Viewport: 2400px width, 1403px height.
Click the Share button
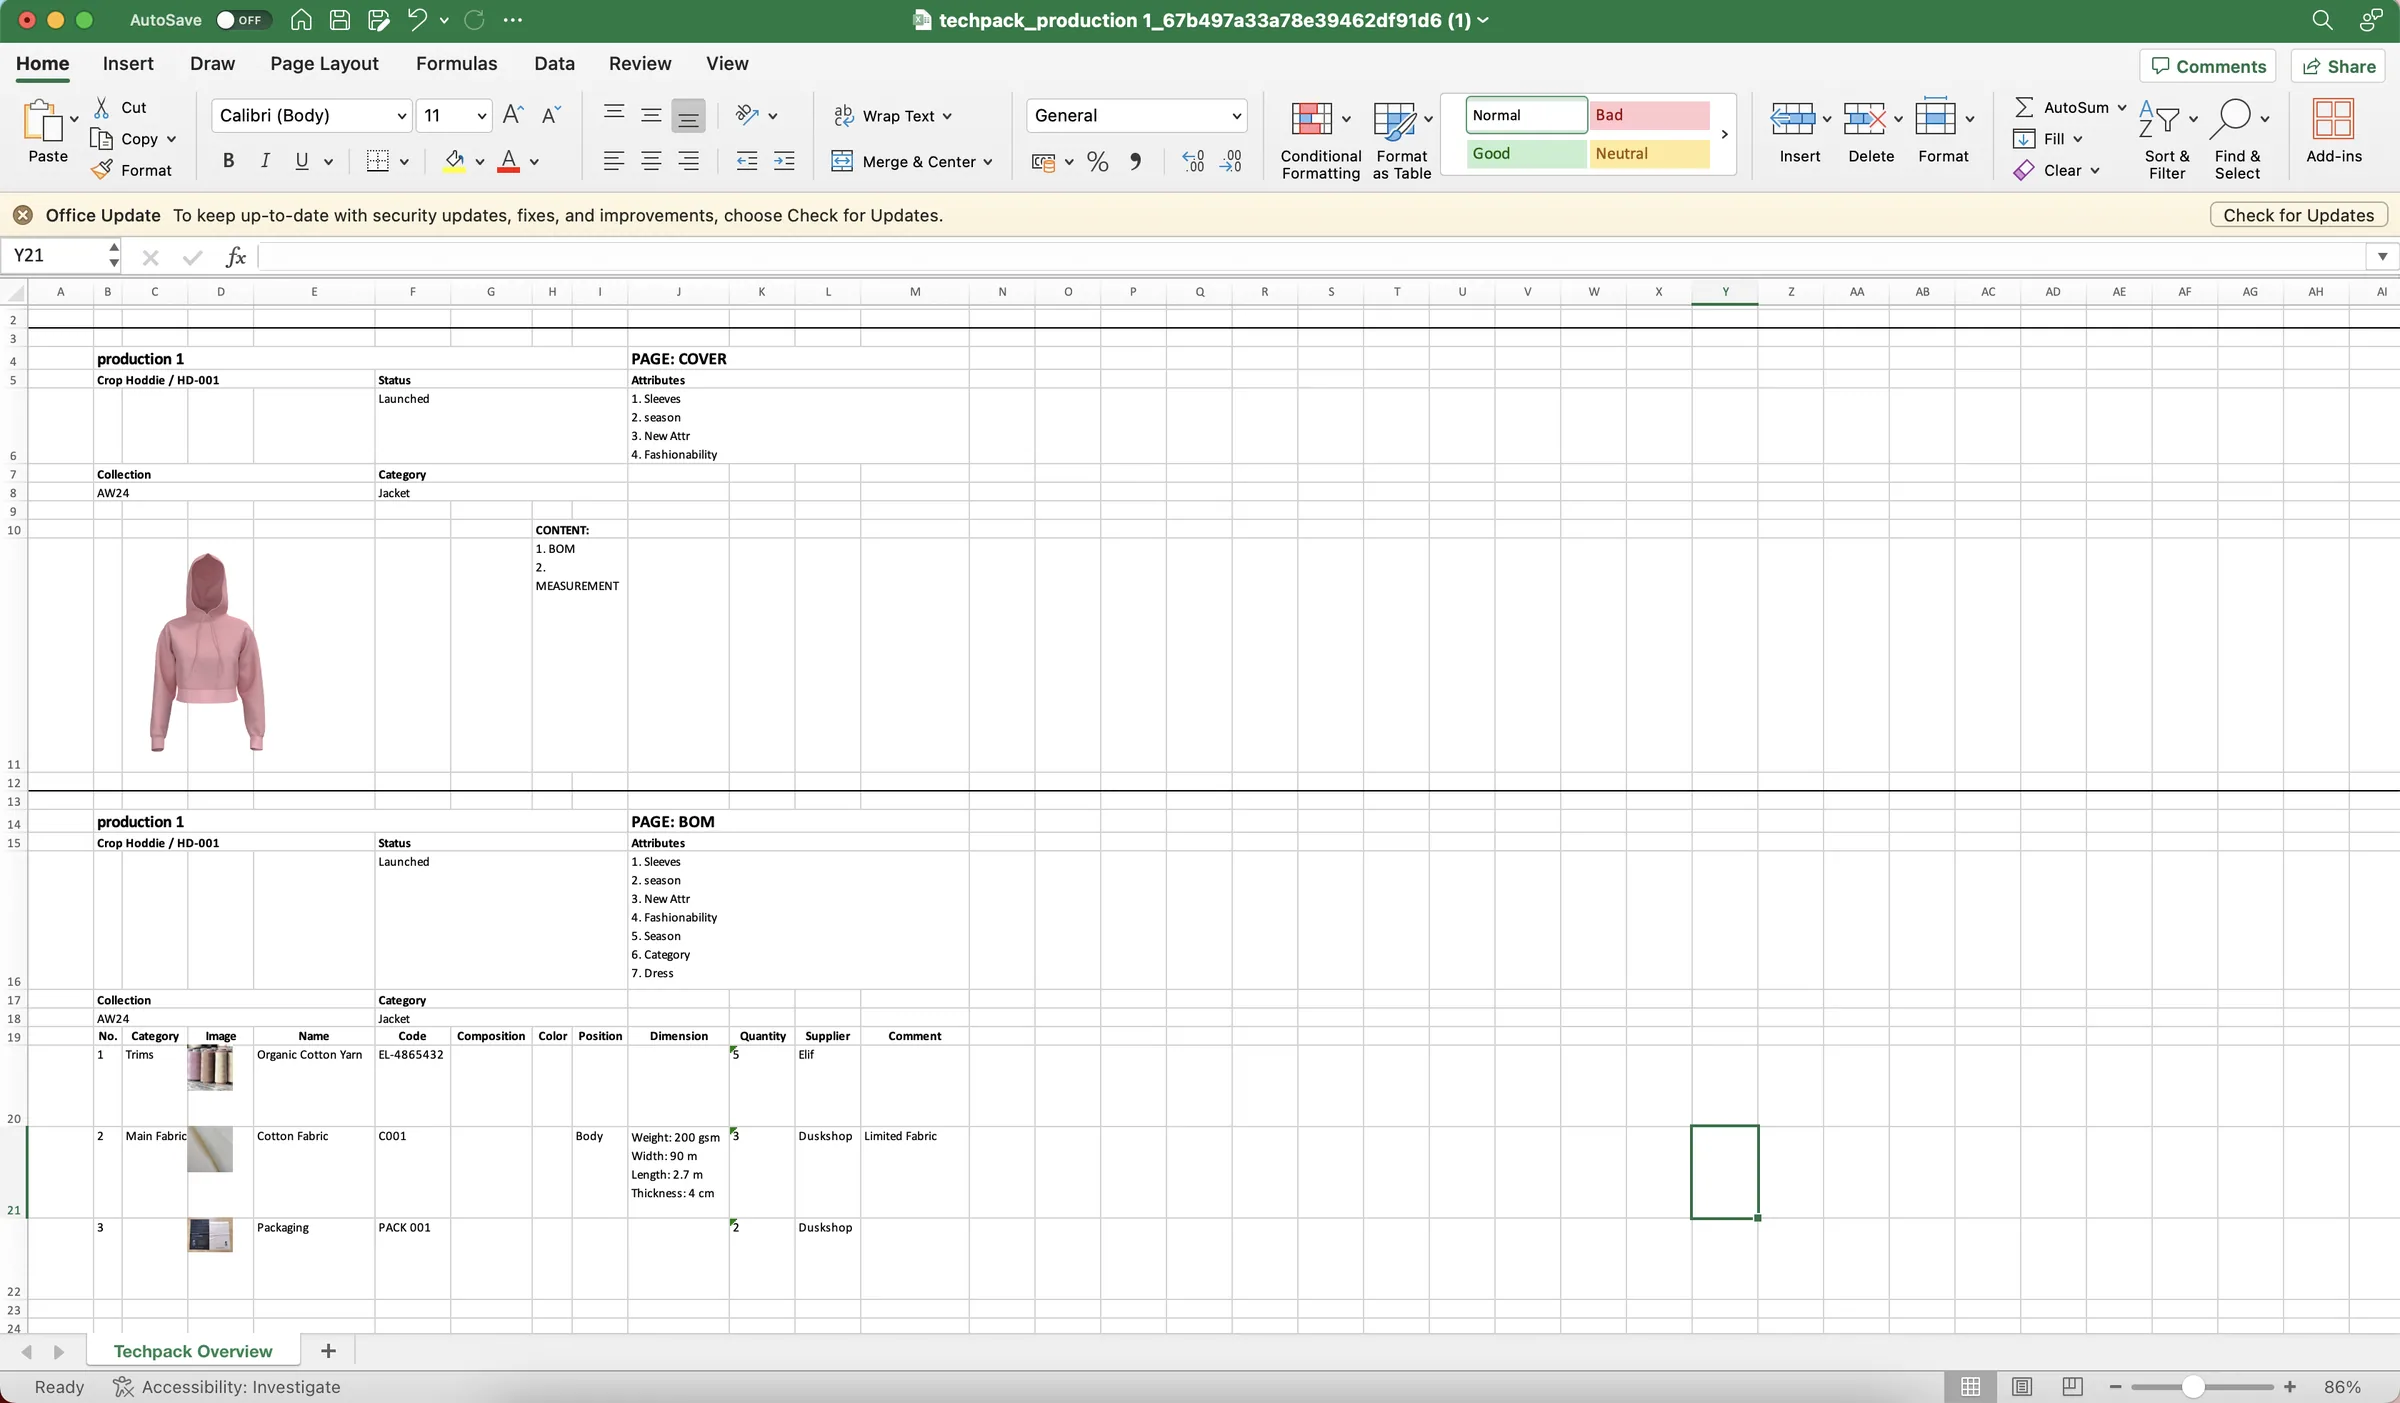2338,66
